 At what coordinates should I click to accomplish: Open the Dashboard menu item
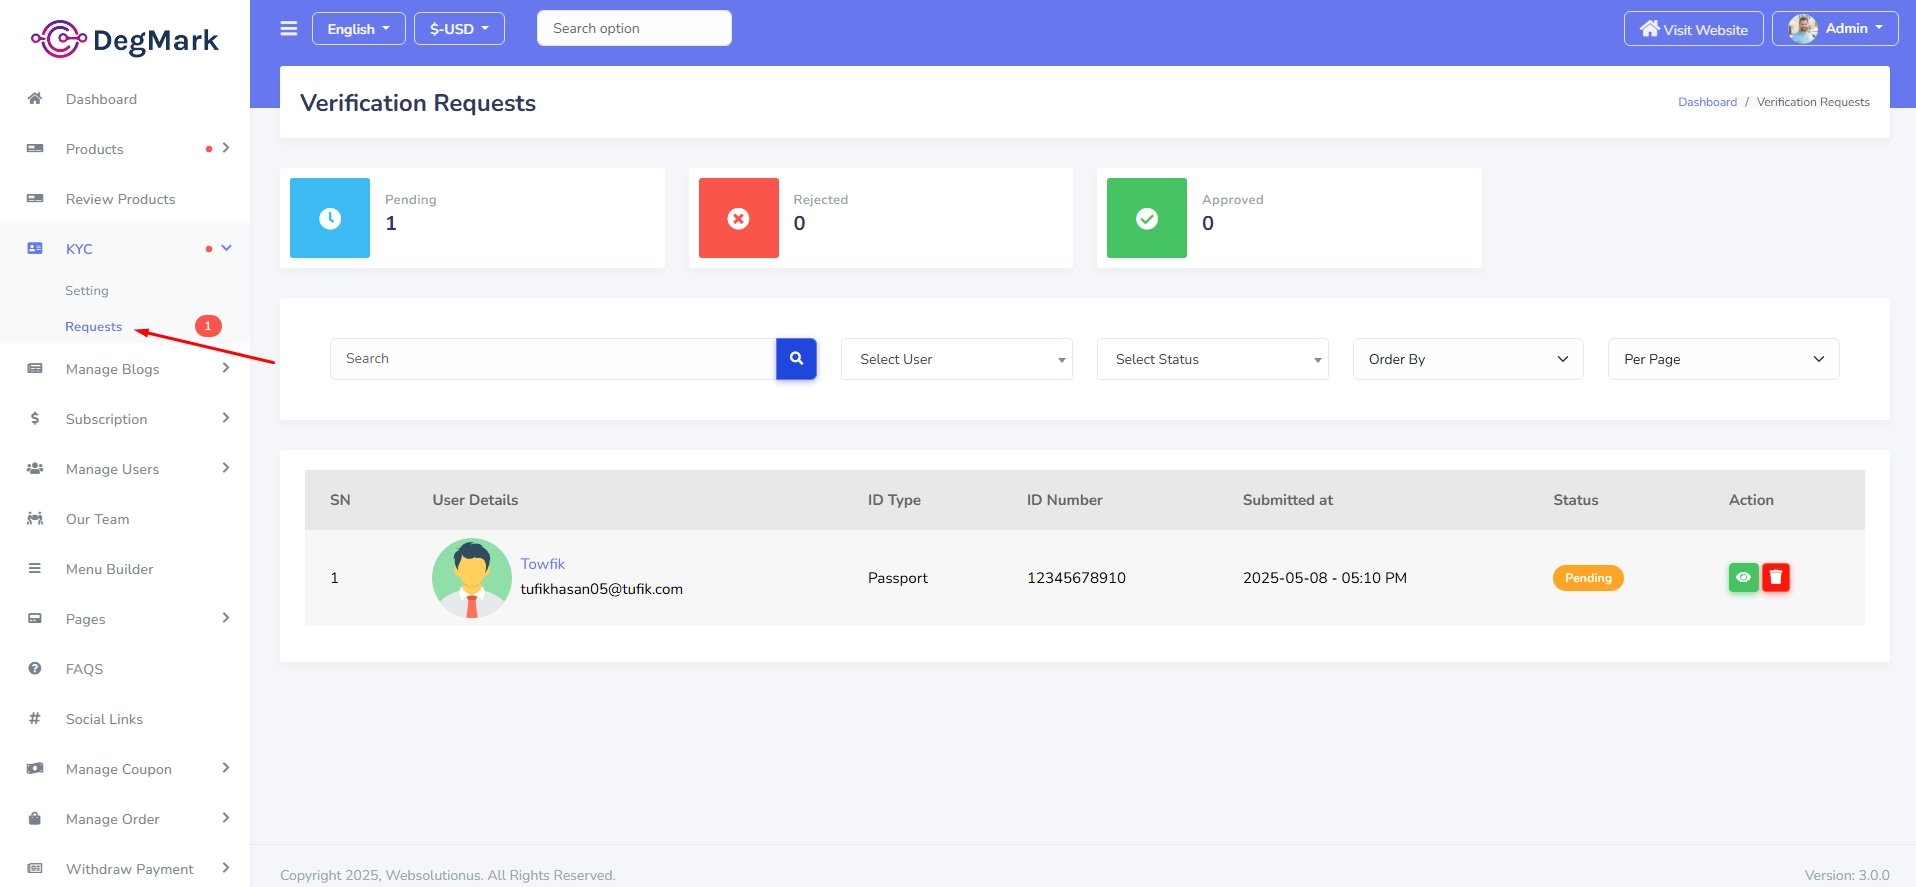tap(125, 99)
